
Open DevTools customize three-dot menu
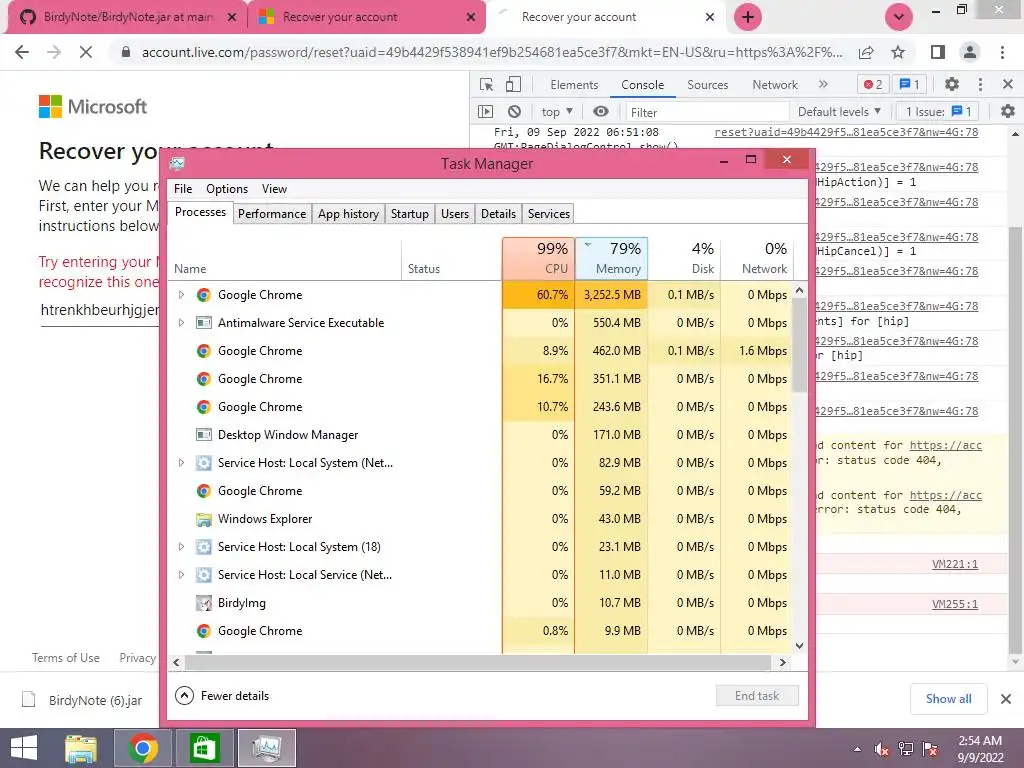980,84
